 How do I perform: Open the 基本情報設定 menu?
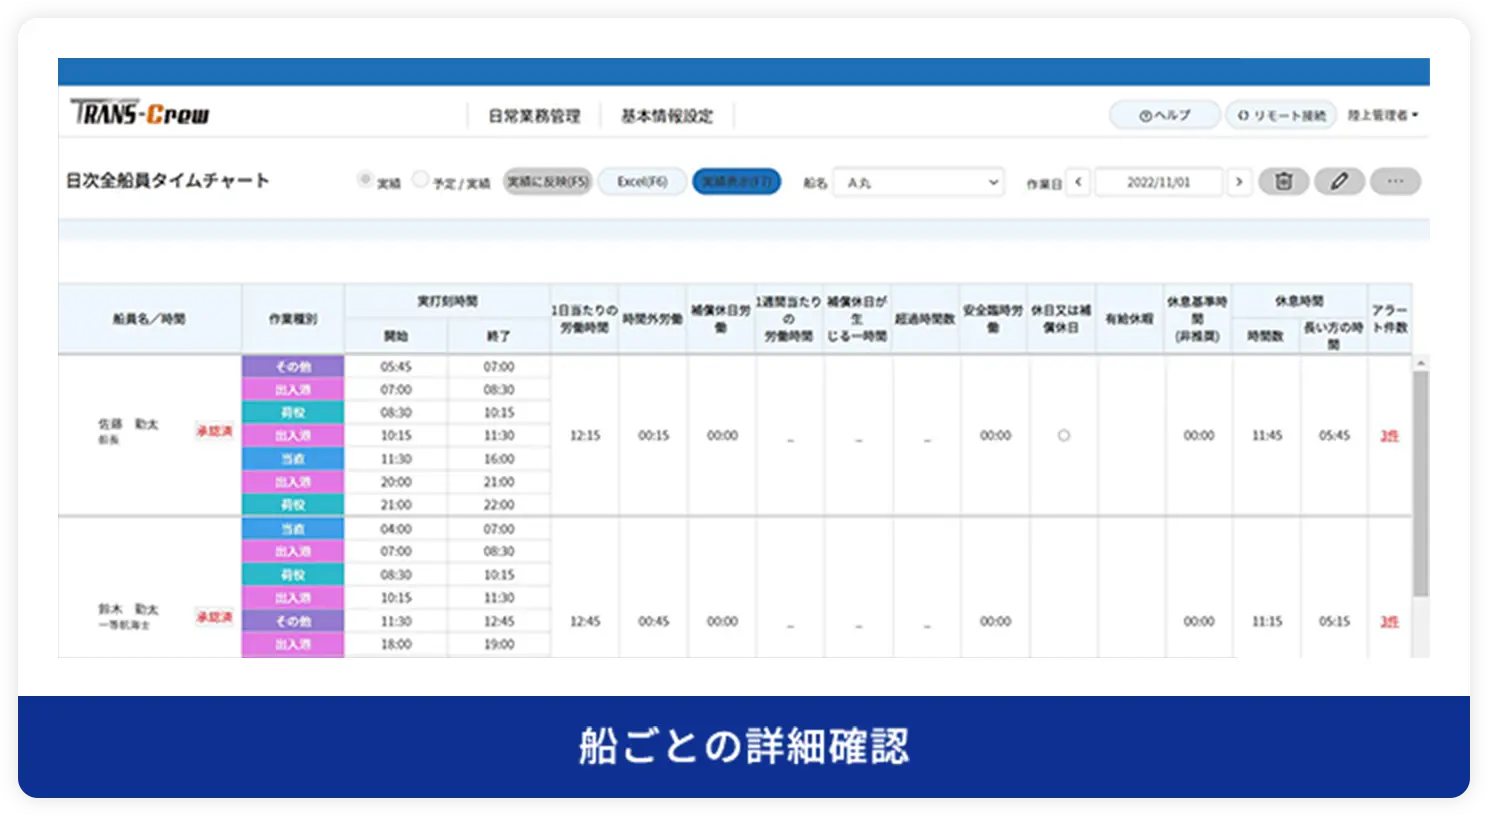(x=667, y=116)
